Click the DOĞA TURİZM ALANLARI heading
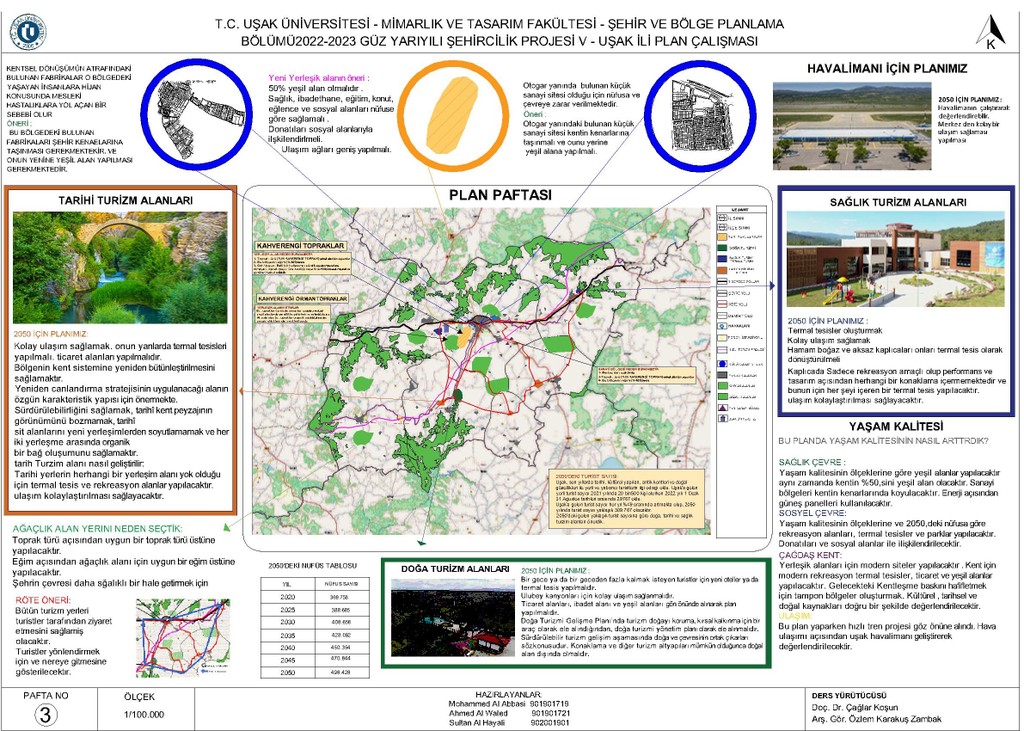 [x=455, y=569]
